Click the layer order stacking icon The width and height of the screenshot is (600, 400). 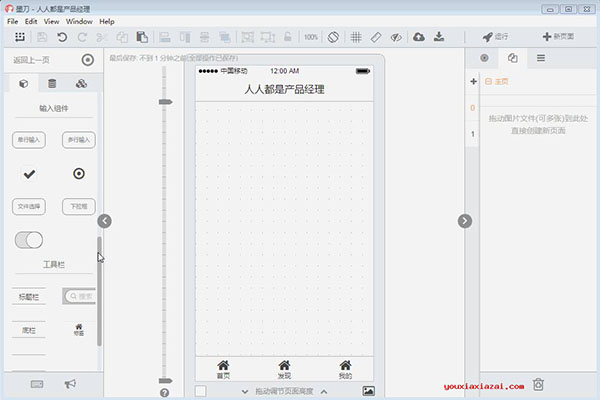225,37
